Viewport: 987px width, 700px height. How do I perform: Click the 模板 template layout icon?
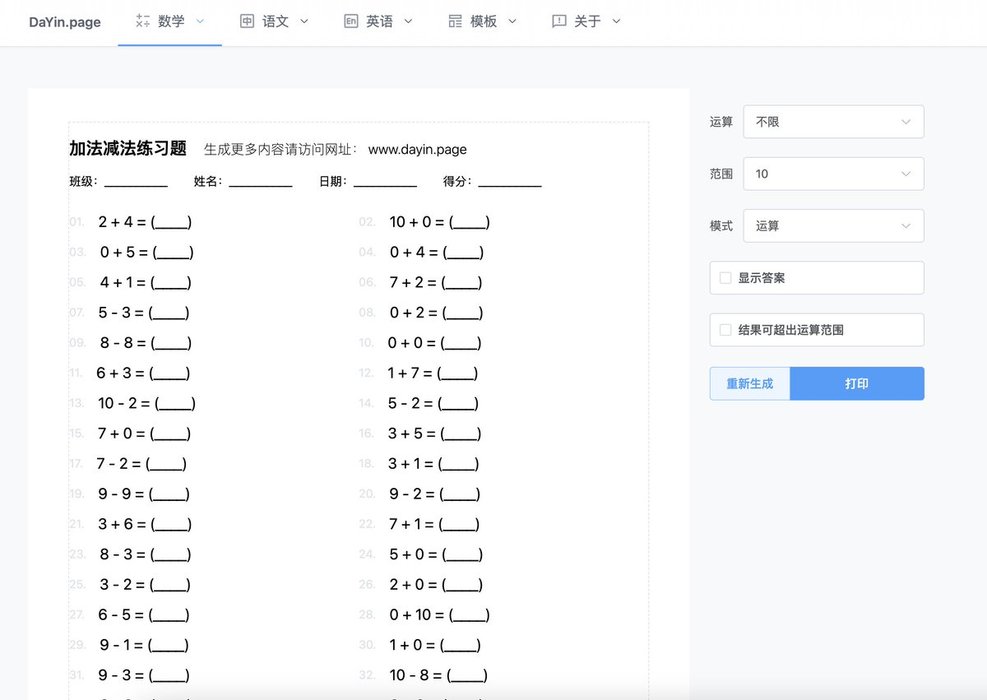(455, 21)
